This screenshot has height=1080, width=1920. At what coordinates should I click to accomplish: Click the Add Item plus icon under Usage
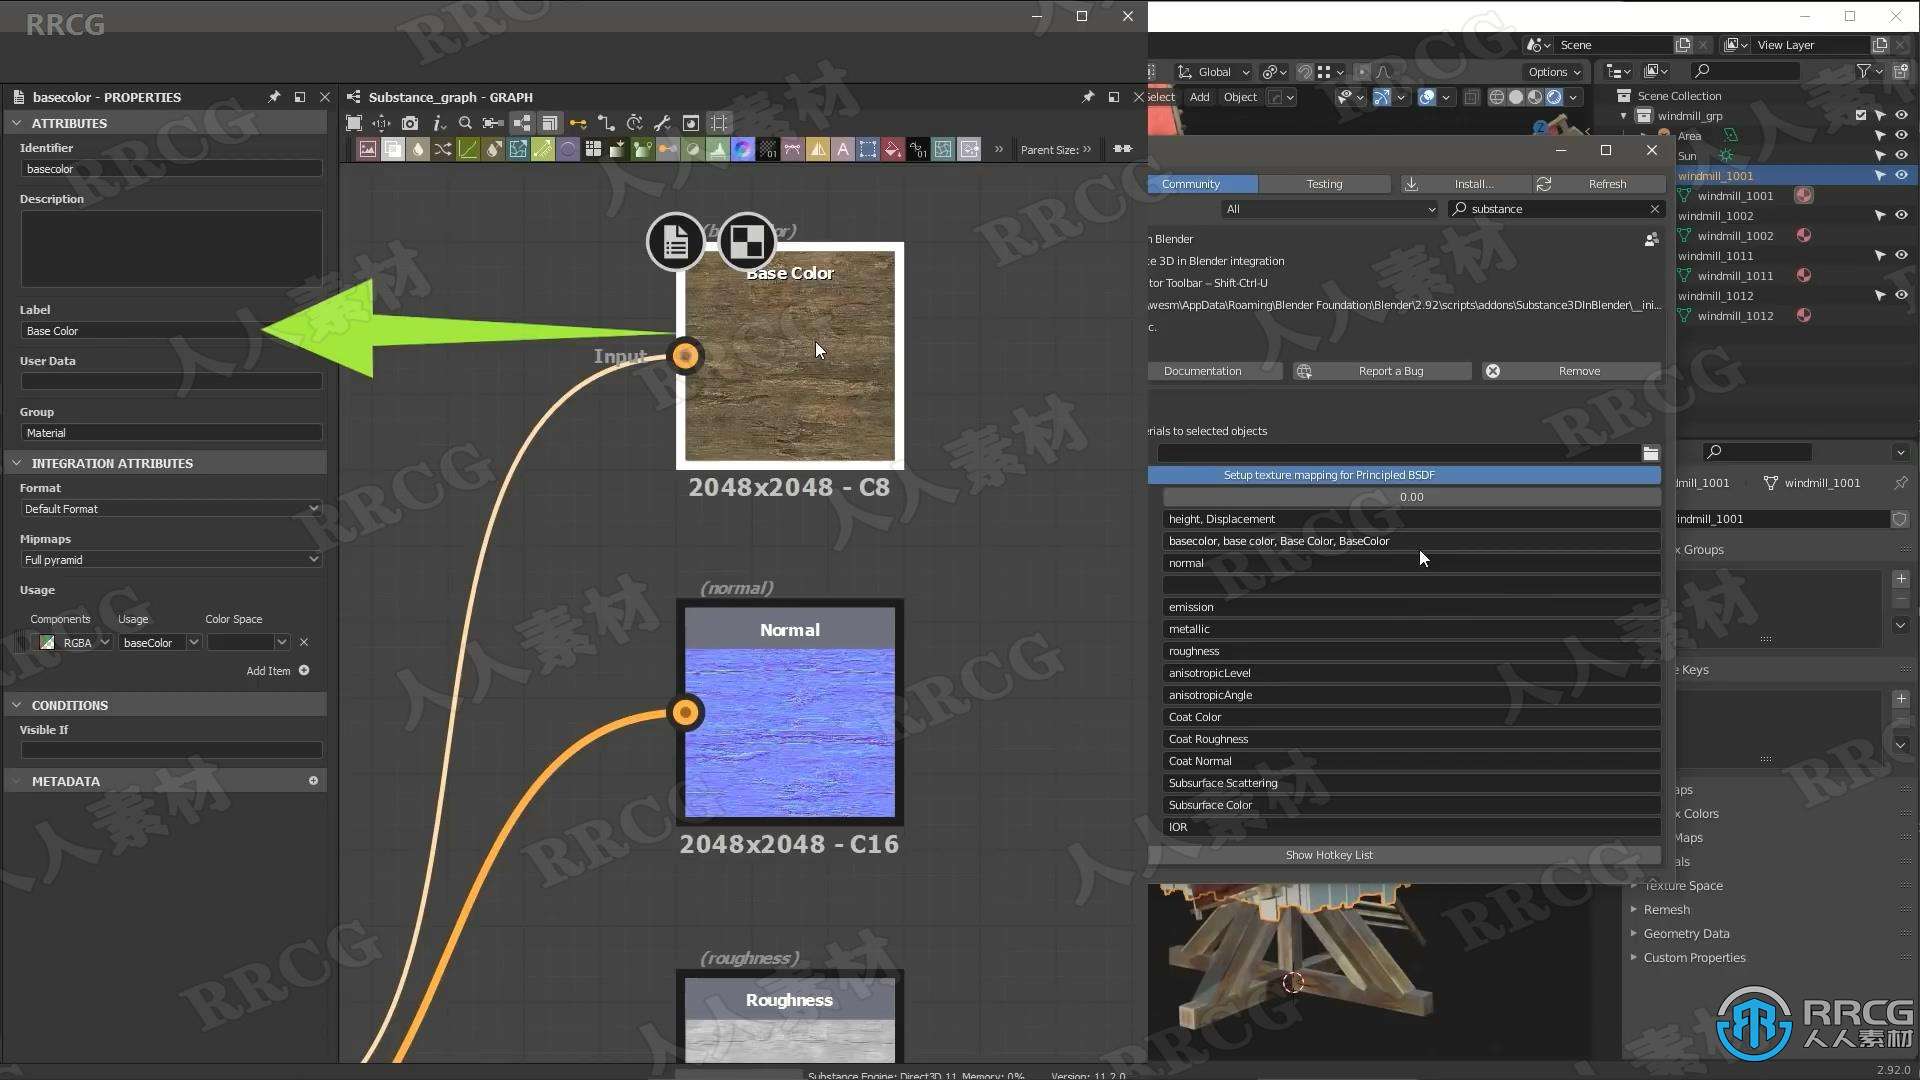[x=304, y=671]
